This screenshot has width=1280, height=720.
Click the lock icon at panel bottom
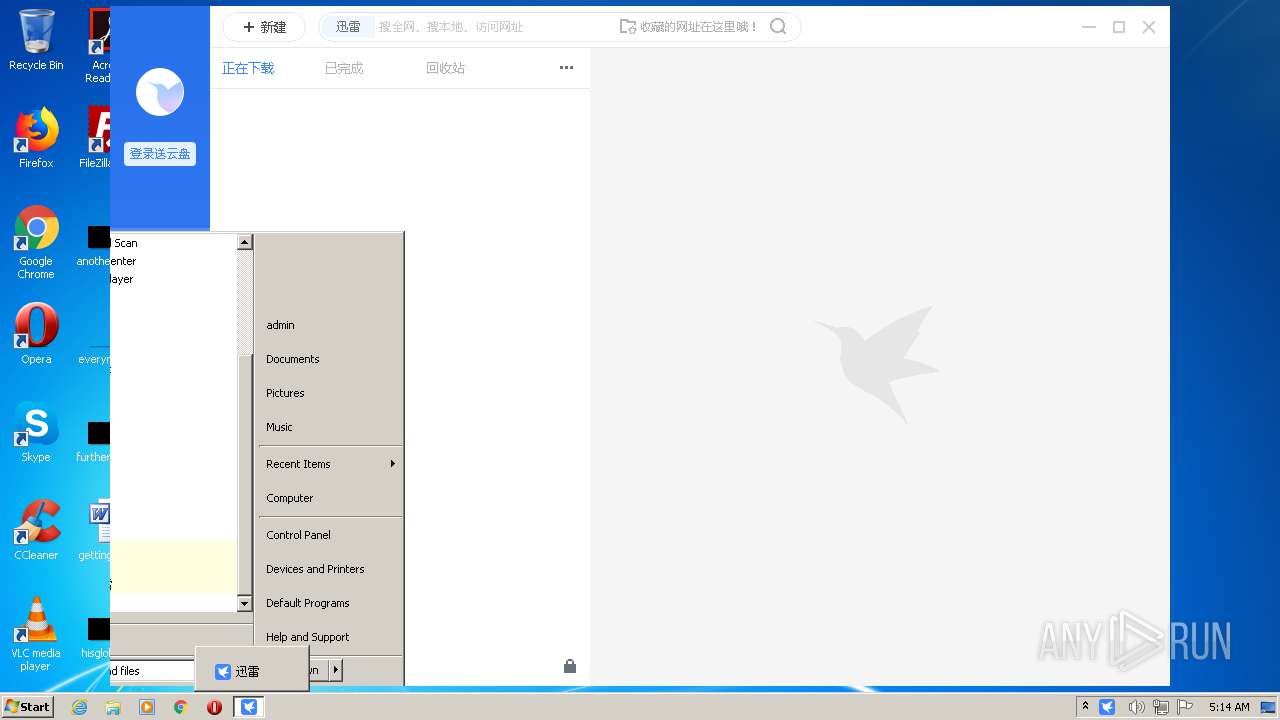[x=570, y=666]
